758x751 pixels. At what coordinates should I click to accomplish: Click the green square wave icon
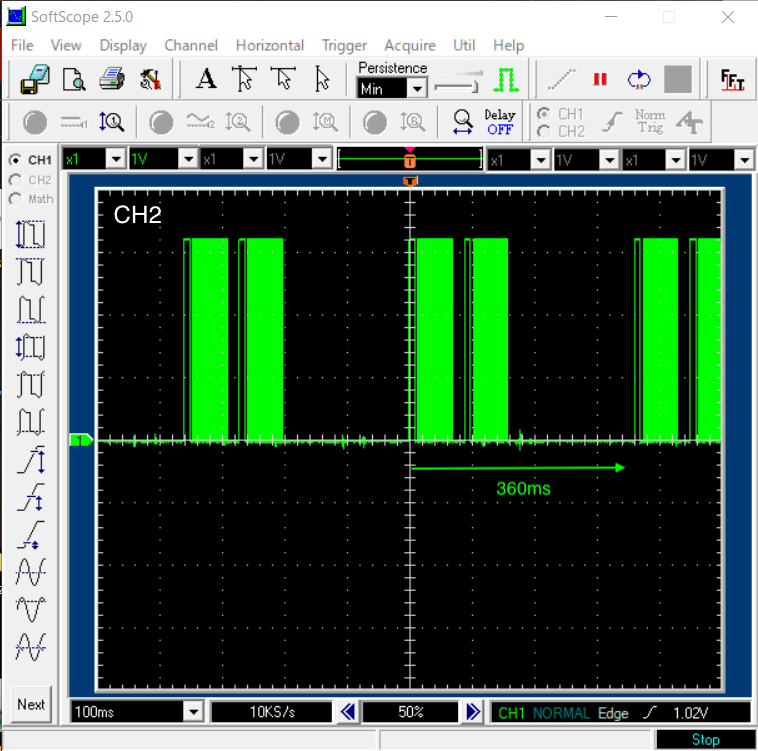pyautogui.click(x=506, y=80)
